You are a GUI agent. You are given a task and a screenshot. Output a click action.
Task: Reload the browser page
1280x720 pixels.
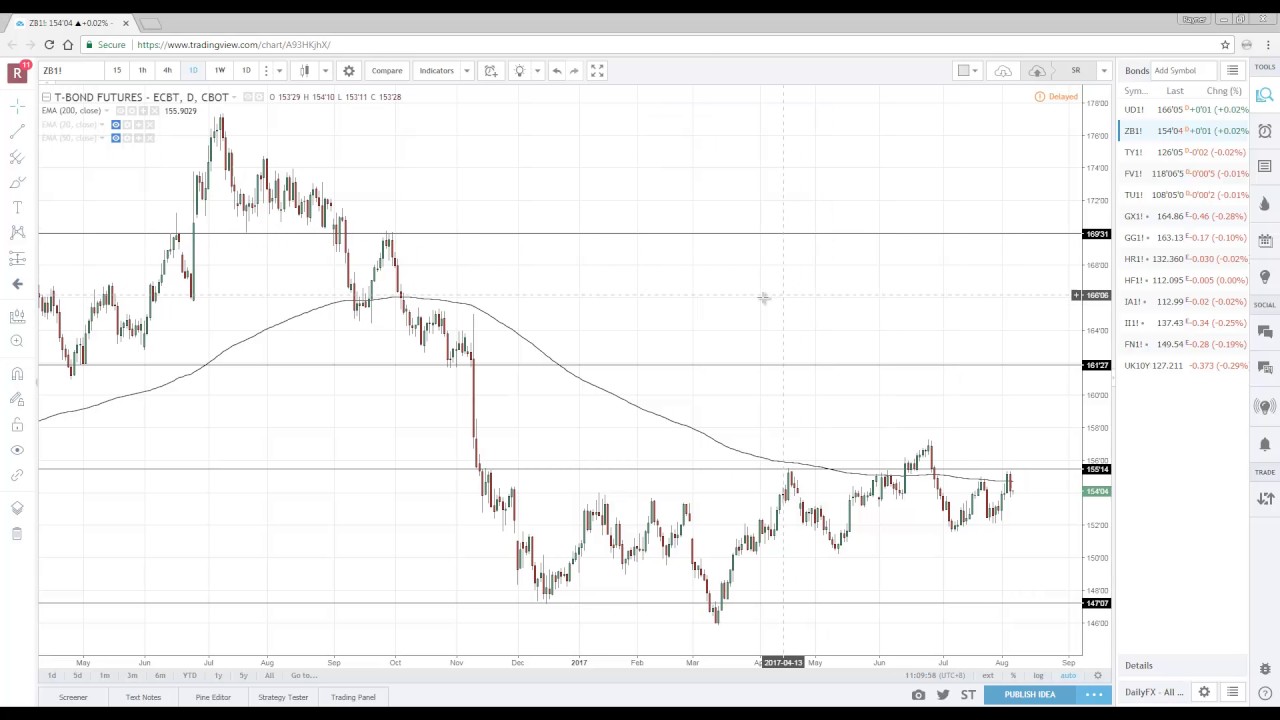tap(49, 45)
